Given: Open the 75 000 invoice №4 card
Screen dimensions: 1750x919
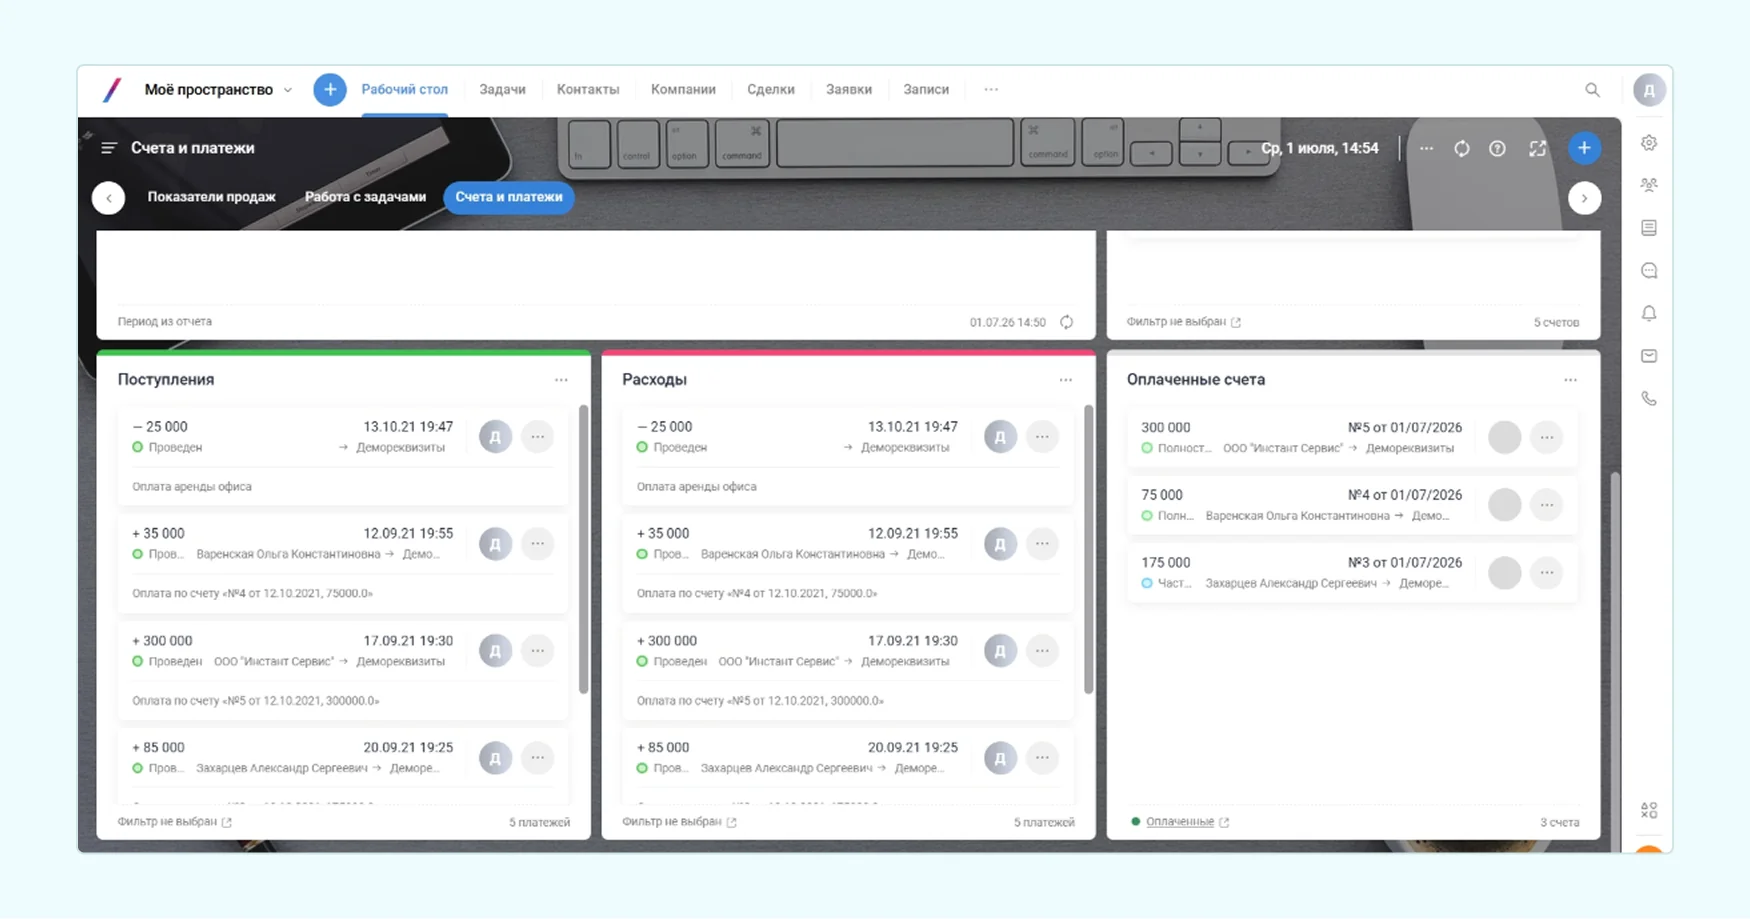Looking at the screenshot, I should point(1352,505).
